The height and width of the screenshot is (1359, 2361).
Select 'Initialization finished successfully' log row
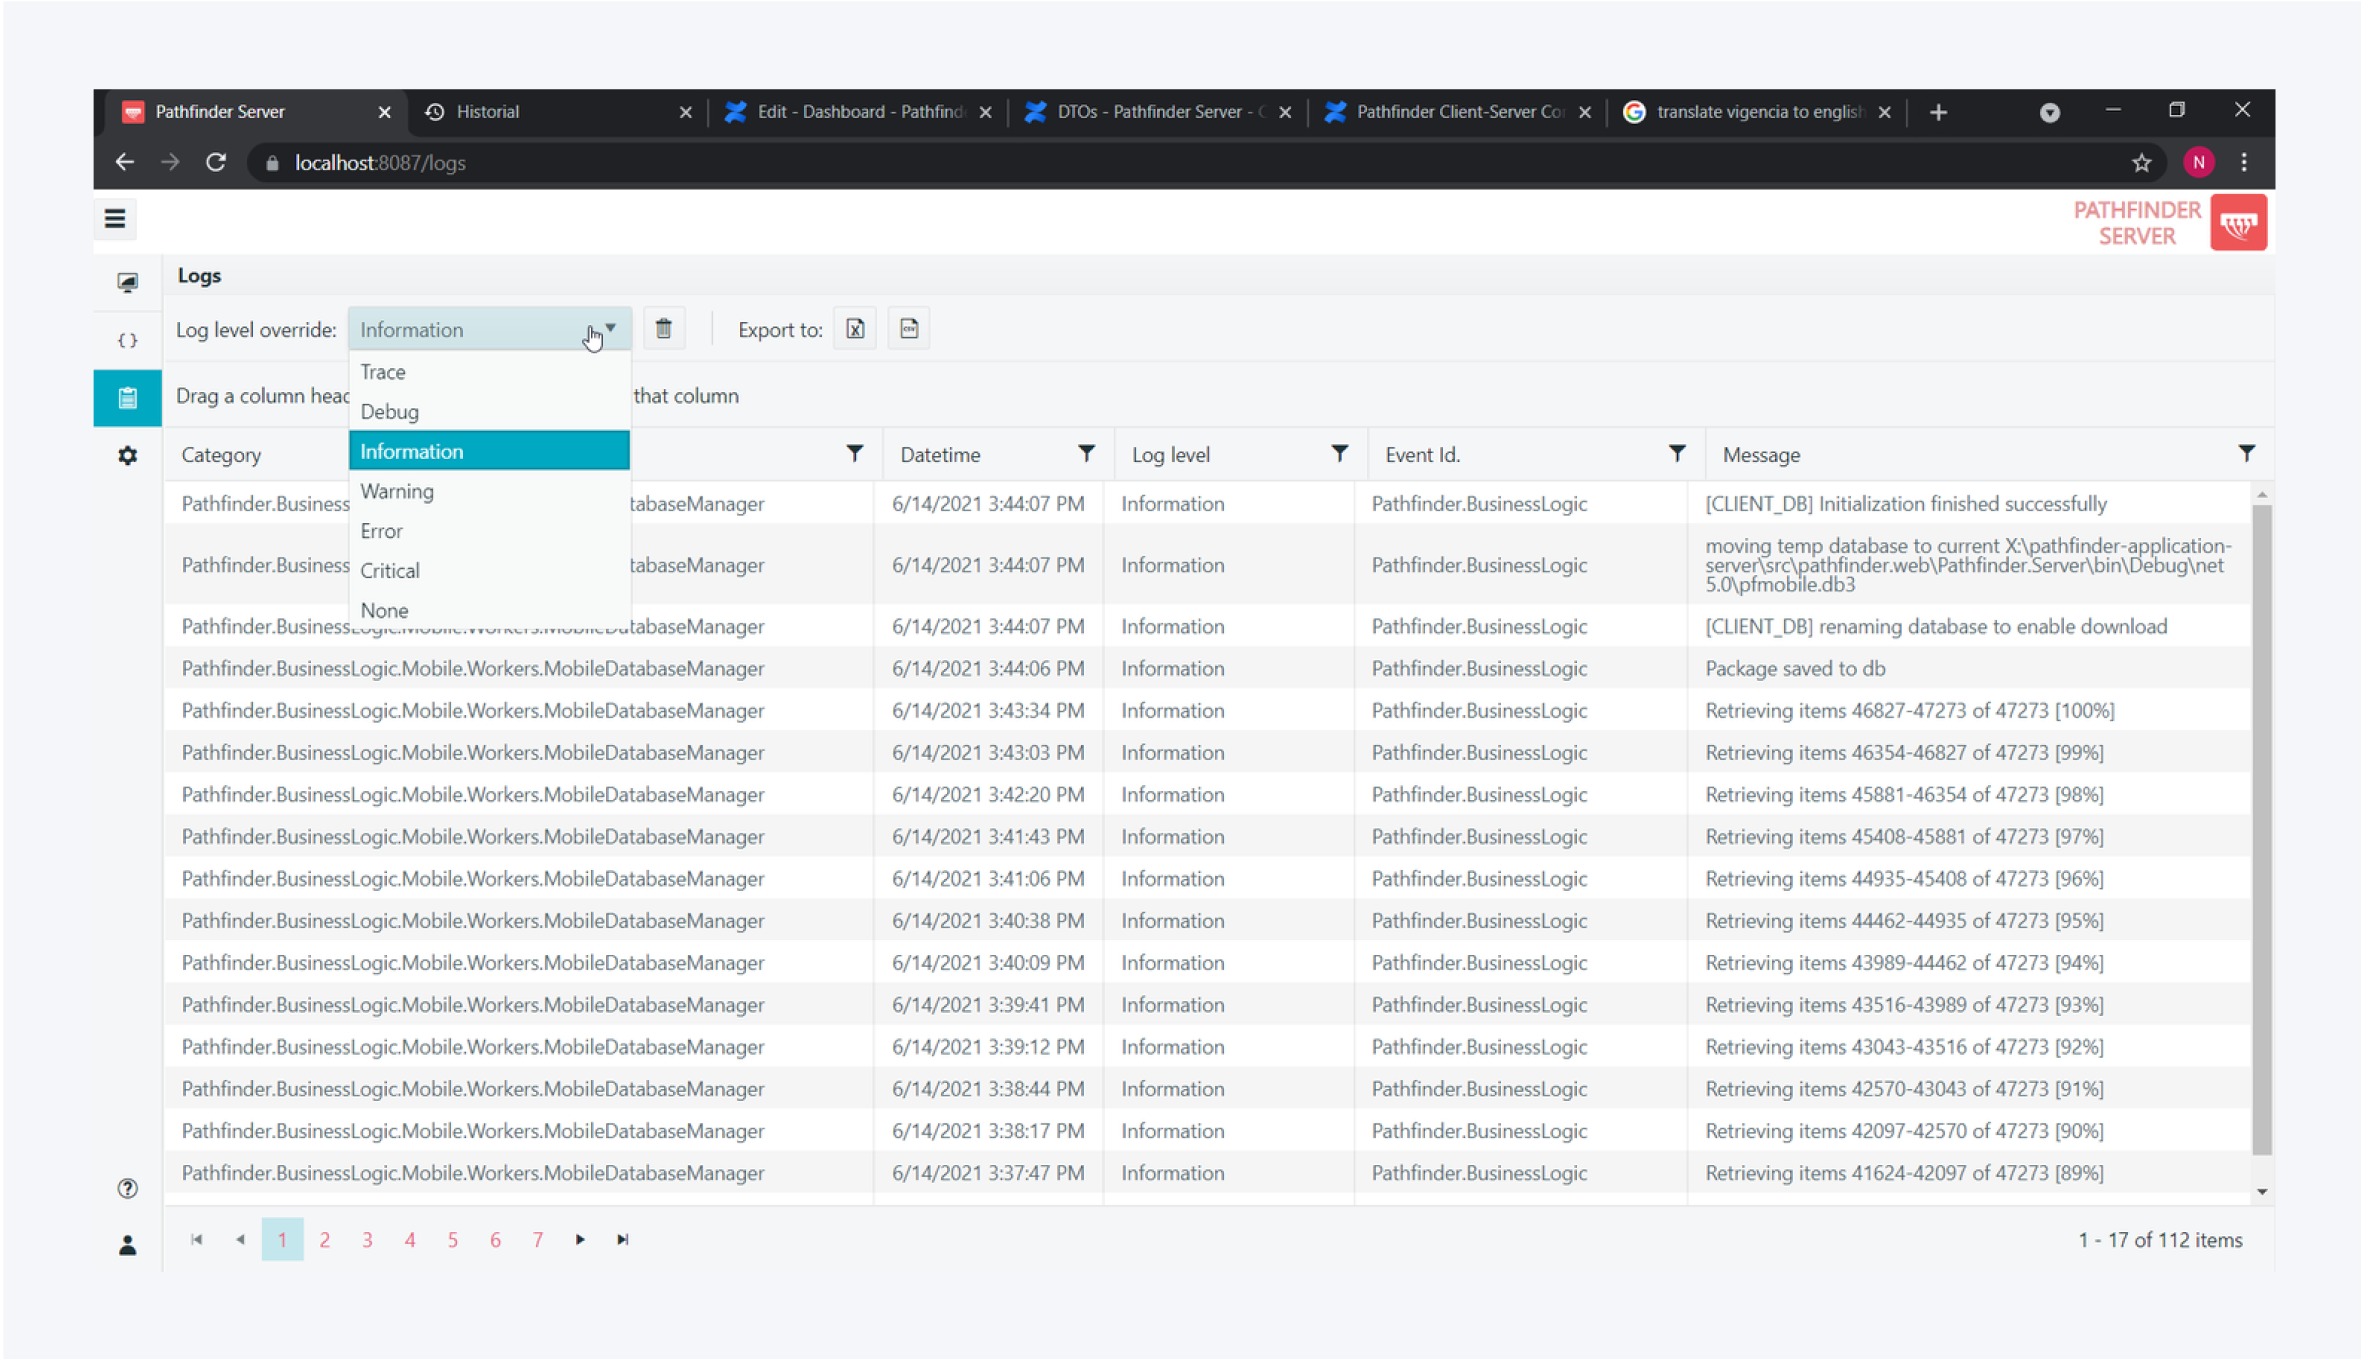(x=1210, y=503)
